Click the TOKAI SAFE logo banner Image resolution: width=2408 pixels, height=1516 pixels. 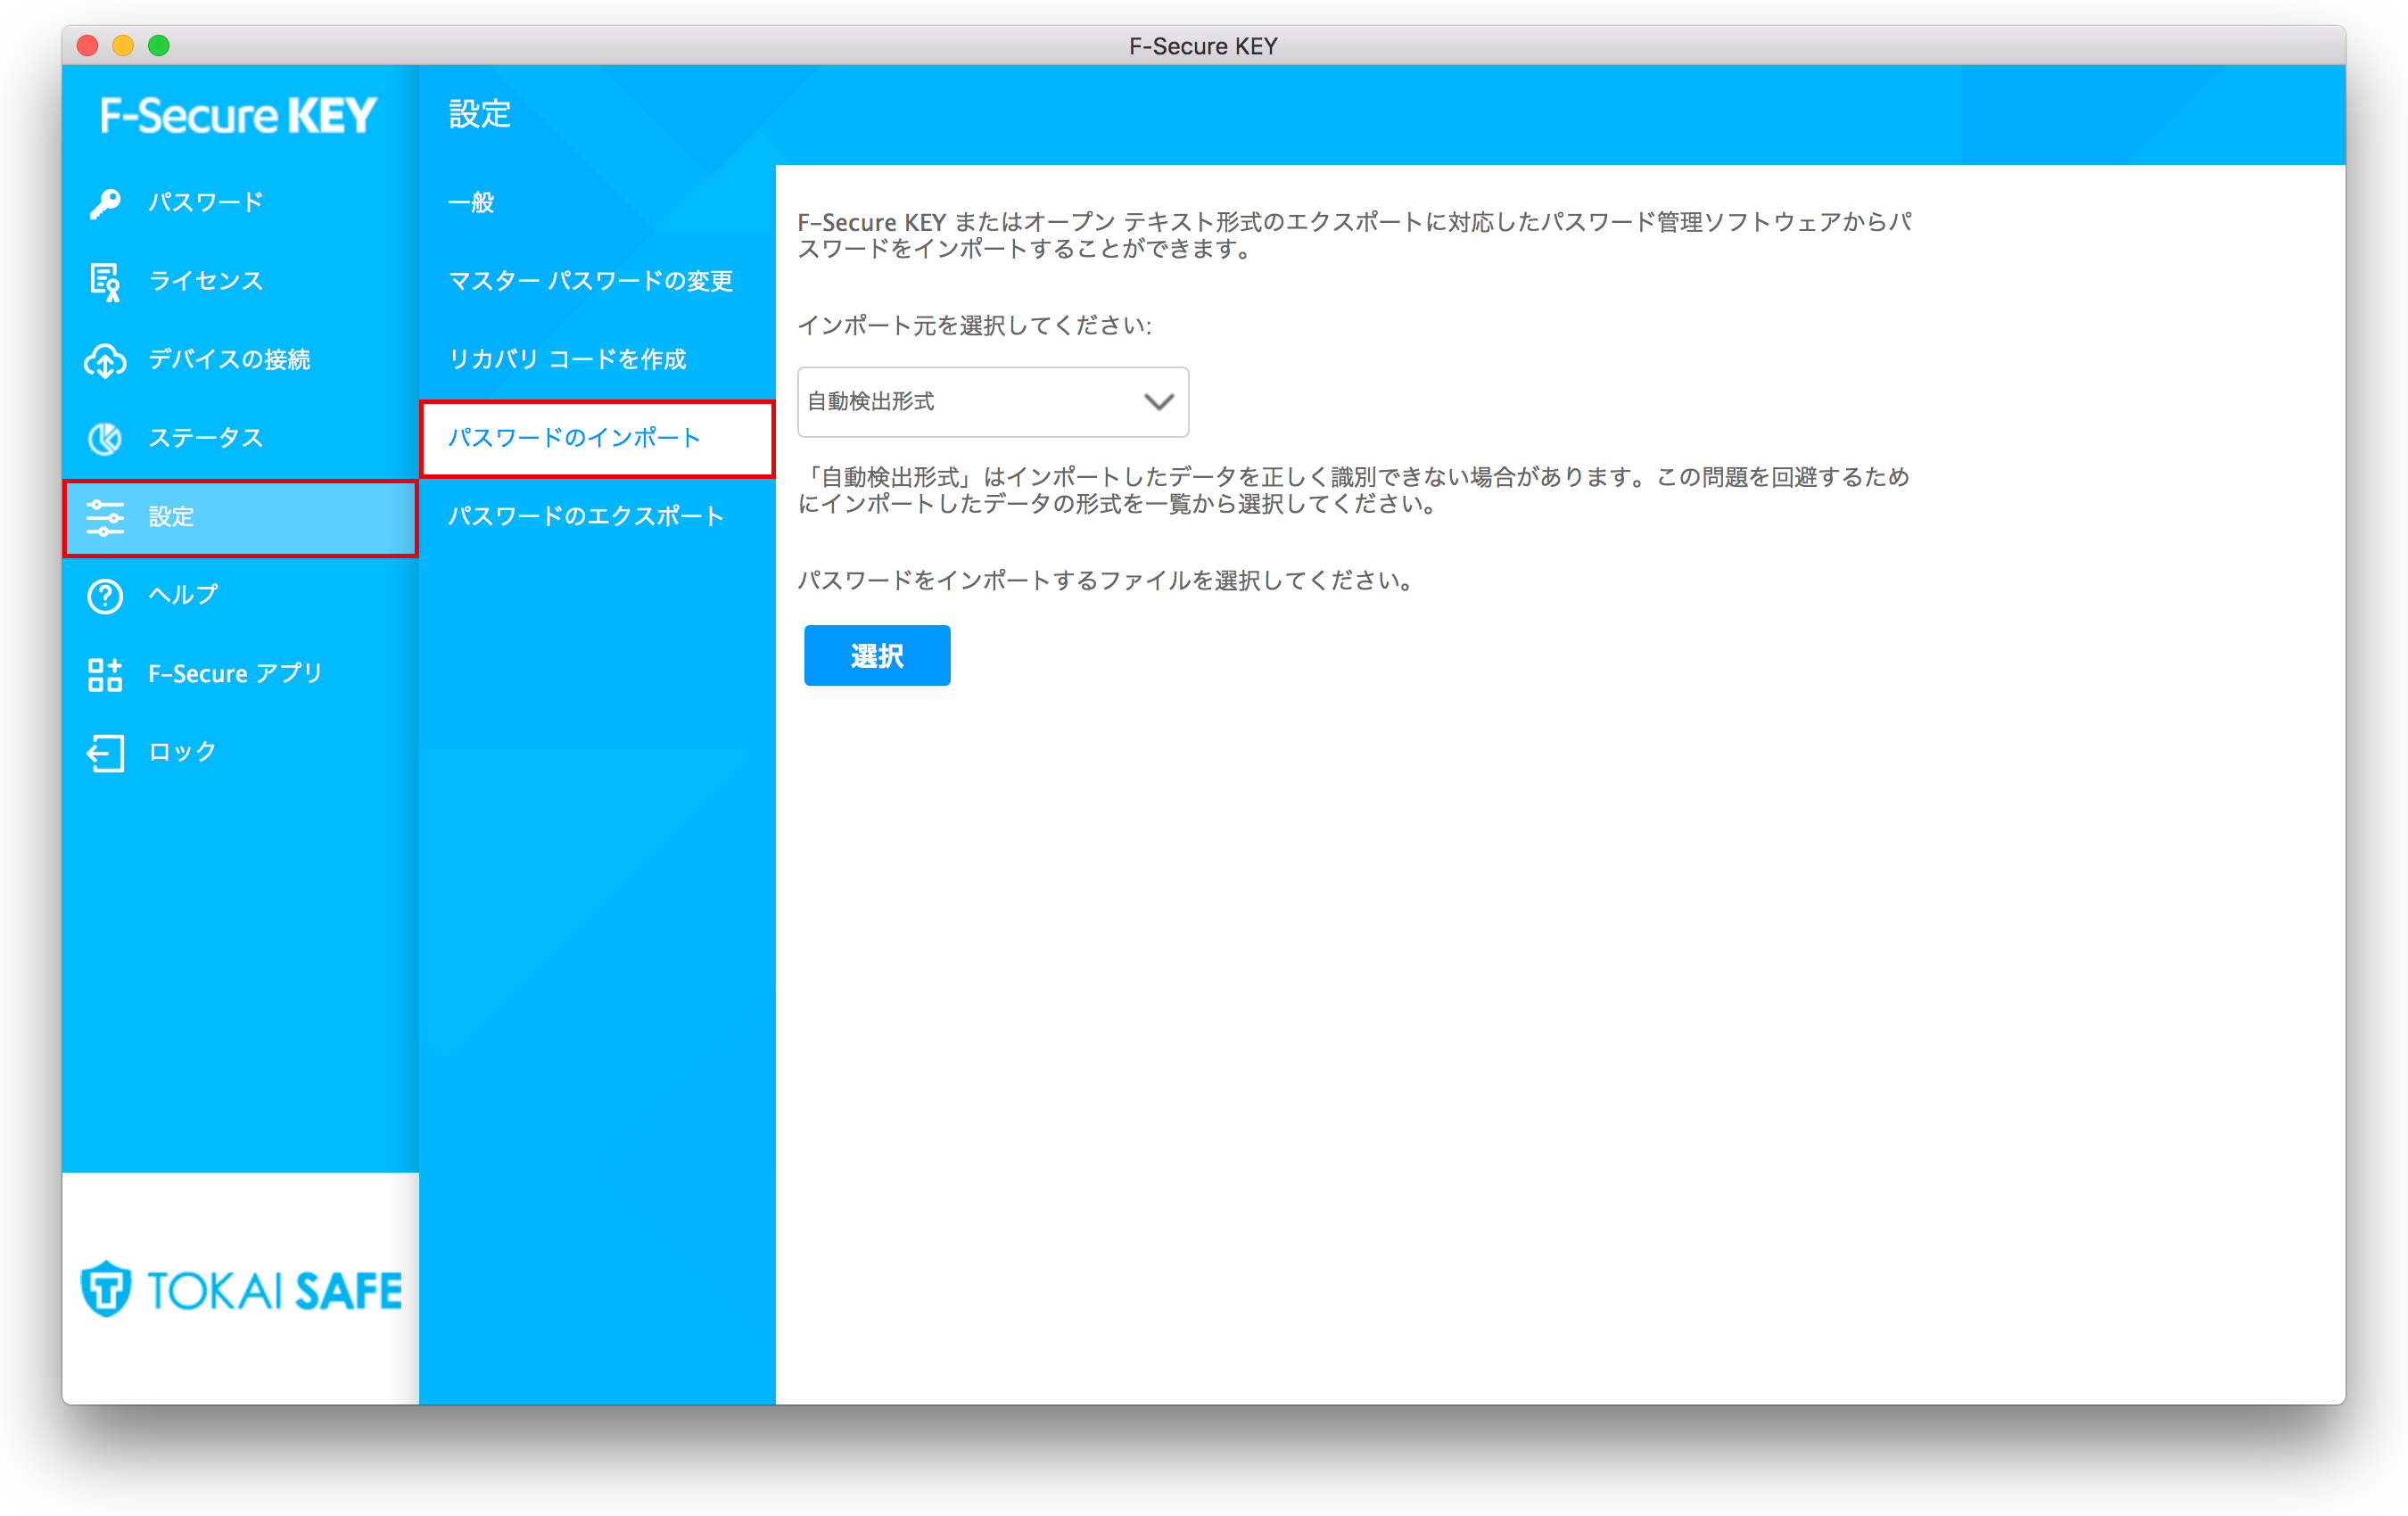[x=241, y=1289]
